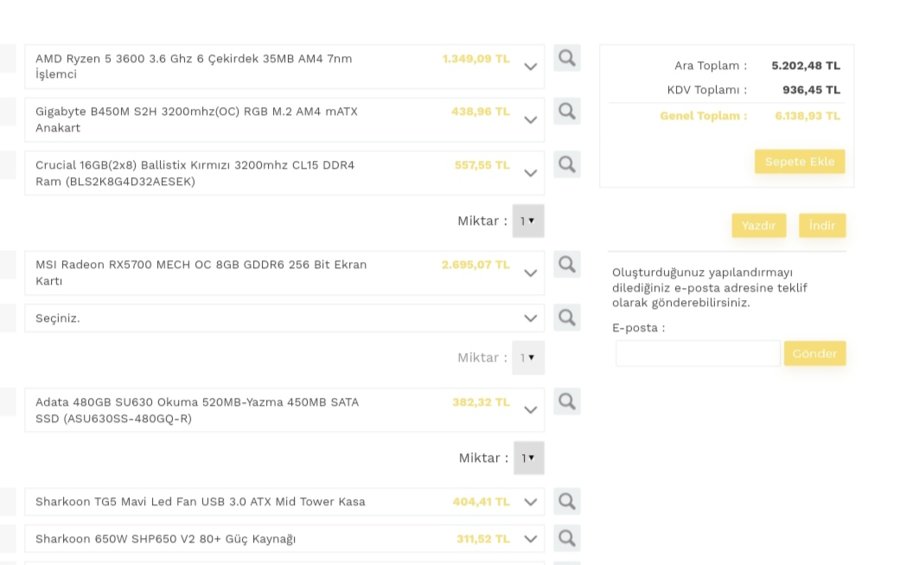This screenshot has width=900, height=565.
Task: Focus the E-posta email input field
Action: click(x=697, y=353)
